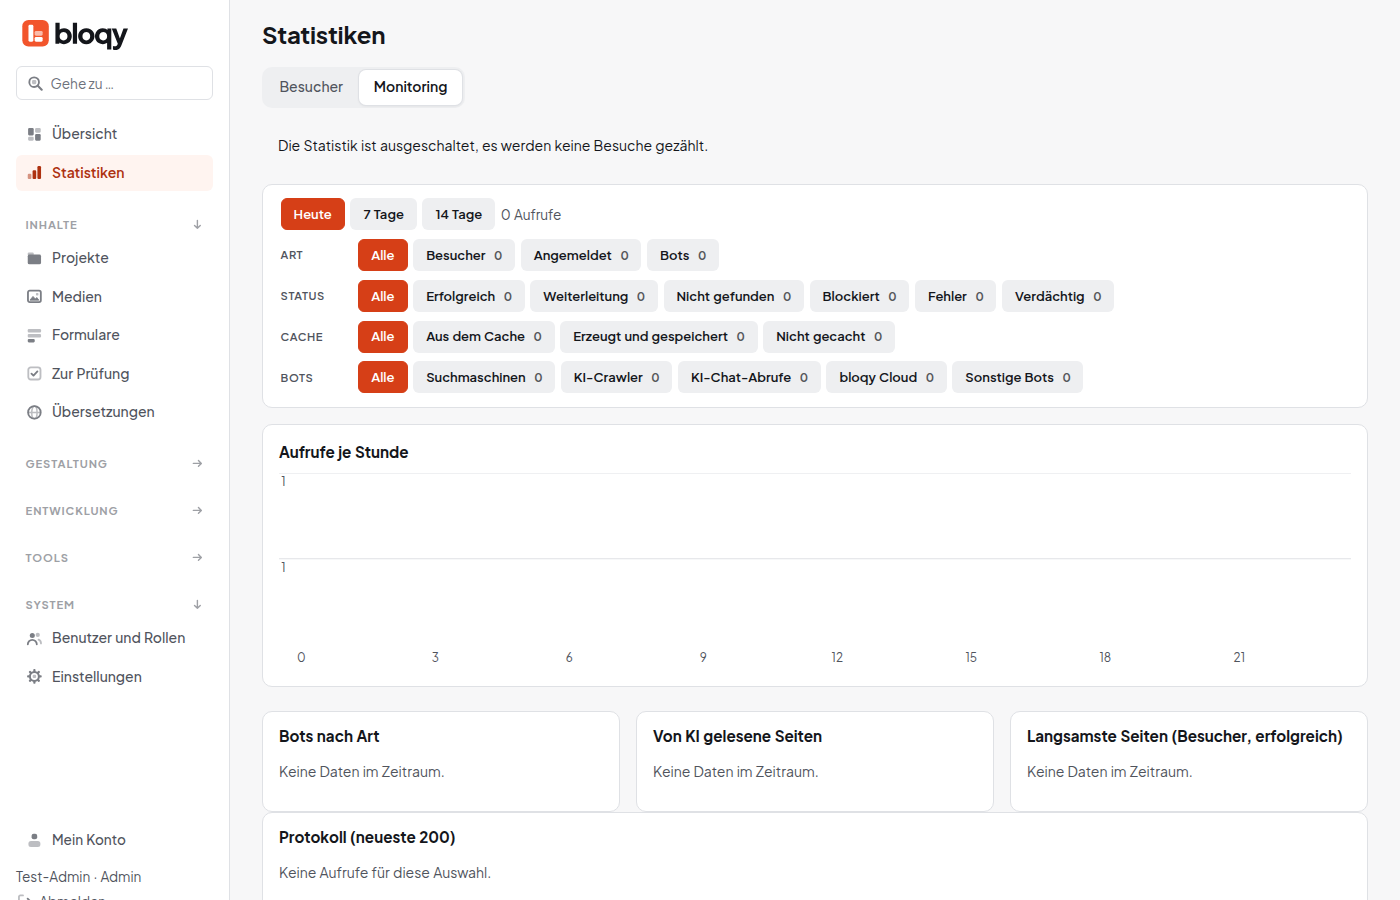The image size is (1400, 900).
Task: Select the Heute time range
Action: (x=312, y=214)
